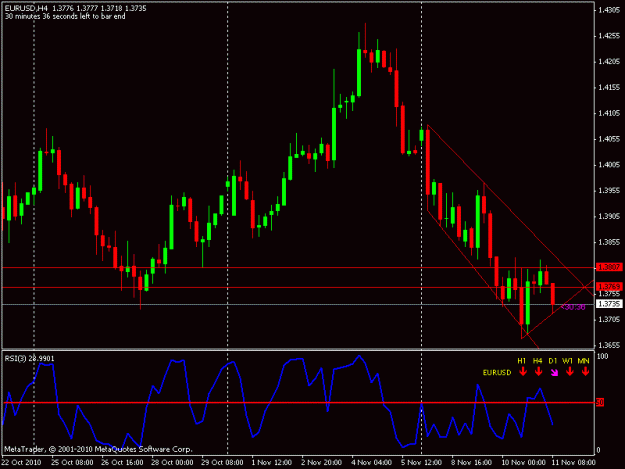Click the 1.4005 price scale value
625x469 pixels.
(x=609, y=164)
